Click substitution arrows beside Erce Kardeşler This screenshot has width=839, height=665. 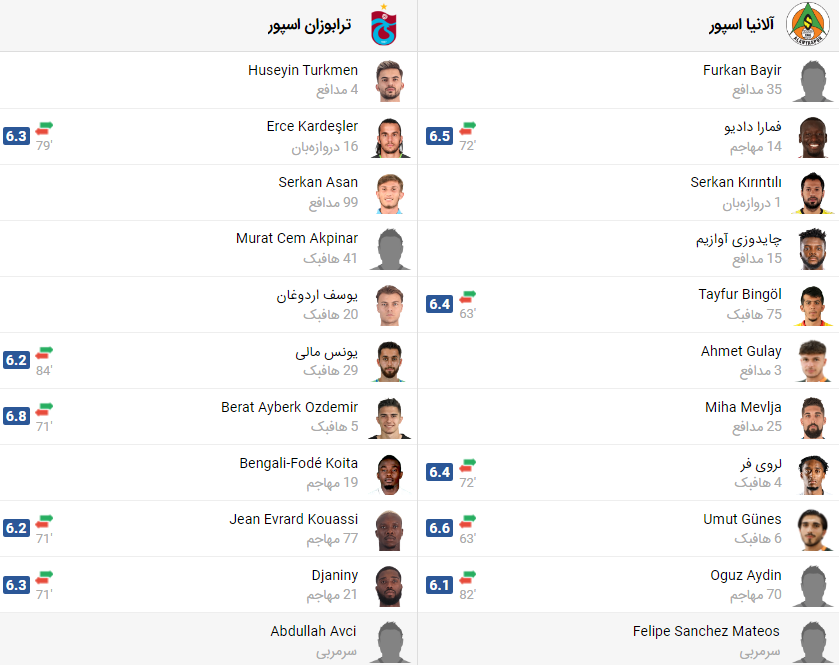(x=42, y=129)
